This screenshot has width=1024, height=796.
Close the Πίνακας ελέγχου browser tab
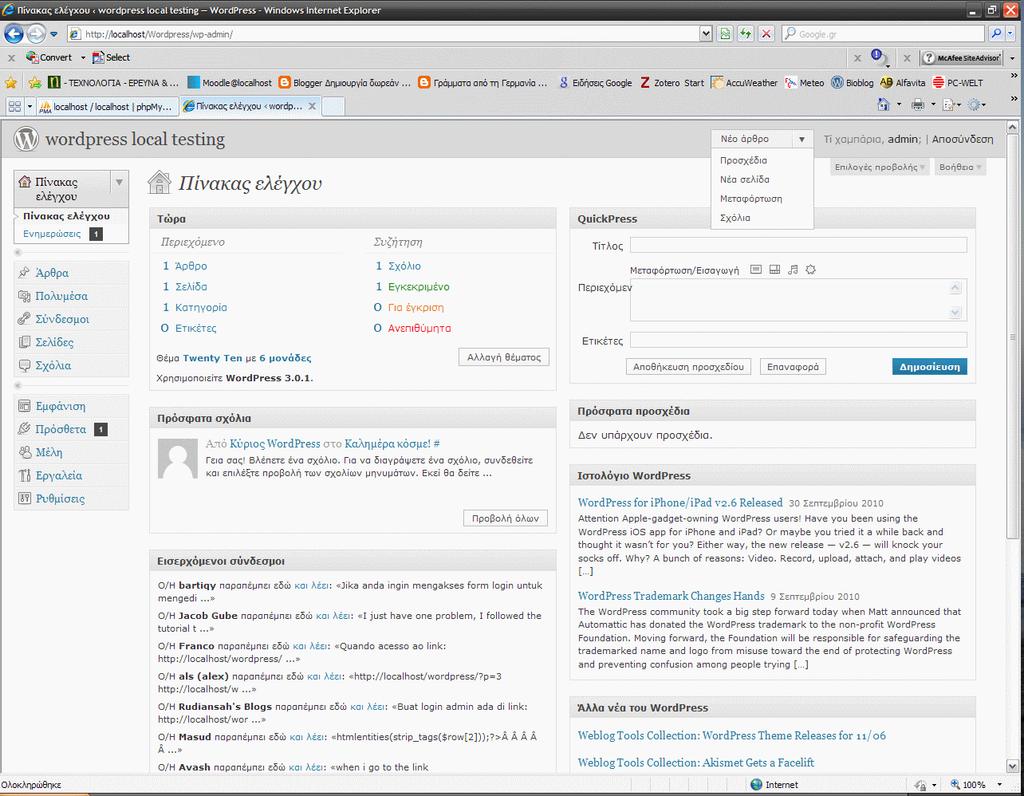pos(312,106)
